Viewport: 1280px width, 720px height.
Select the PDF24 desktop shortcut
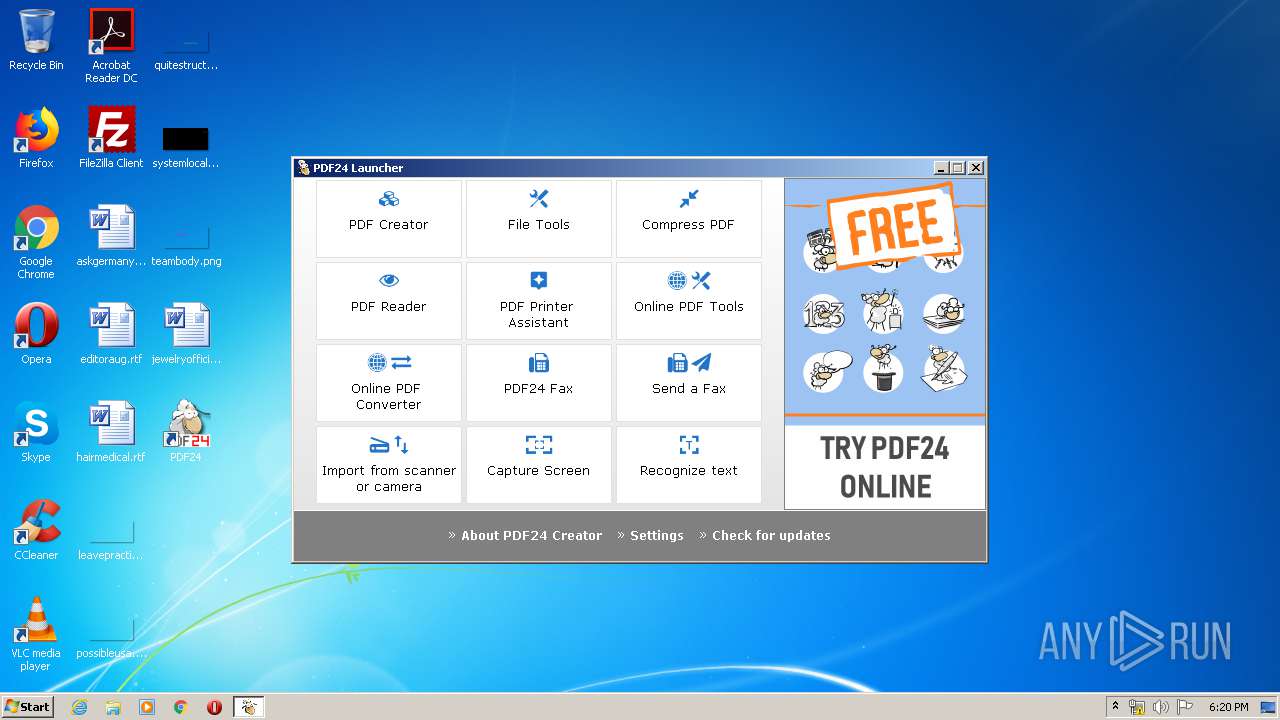point(186,432)
